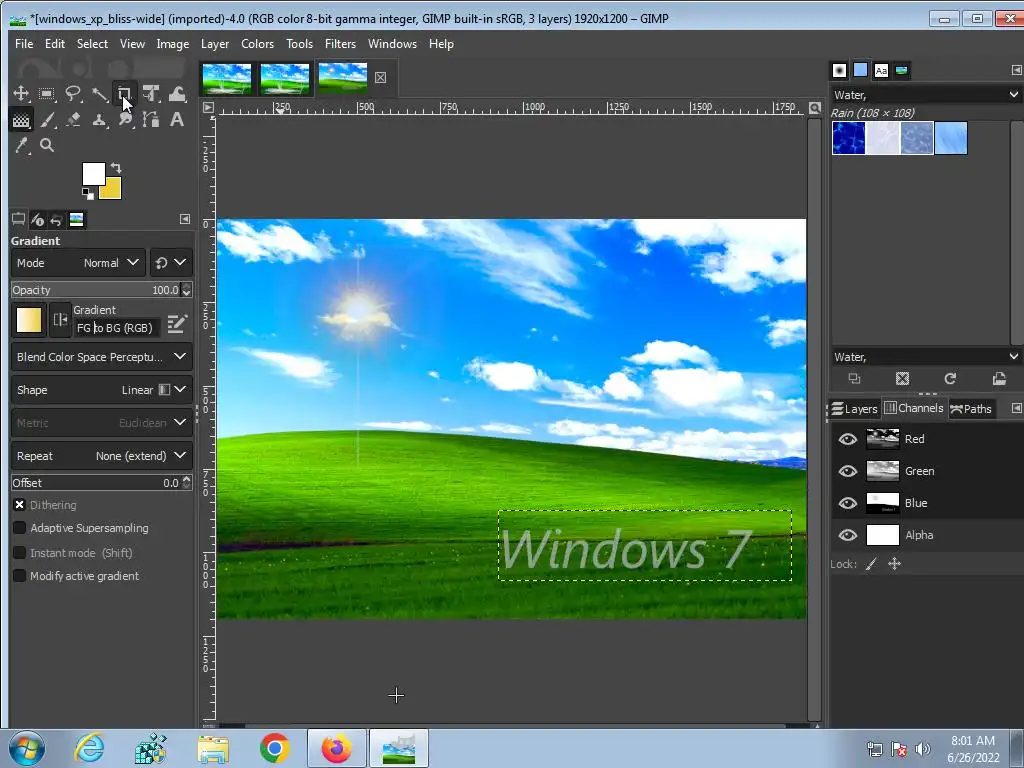Enable Modify active gradient checkbox
Image resolution: width=1024 pixels, height=768 pixels.
(20, 575)
